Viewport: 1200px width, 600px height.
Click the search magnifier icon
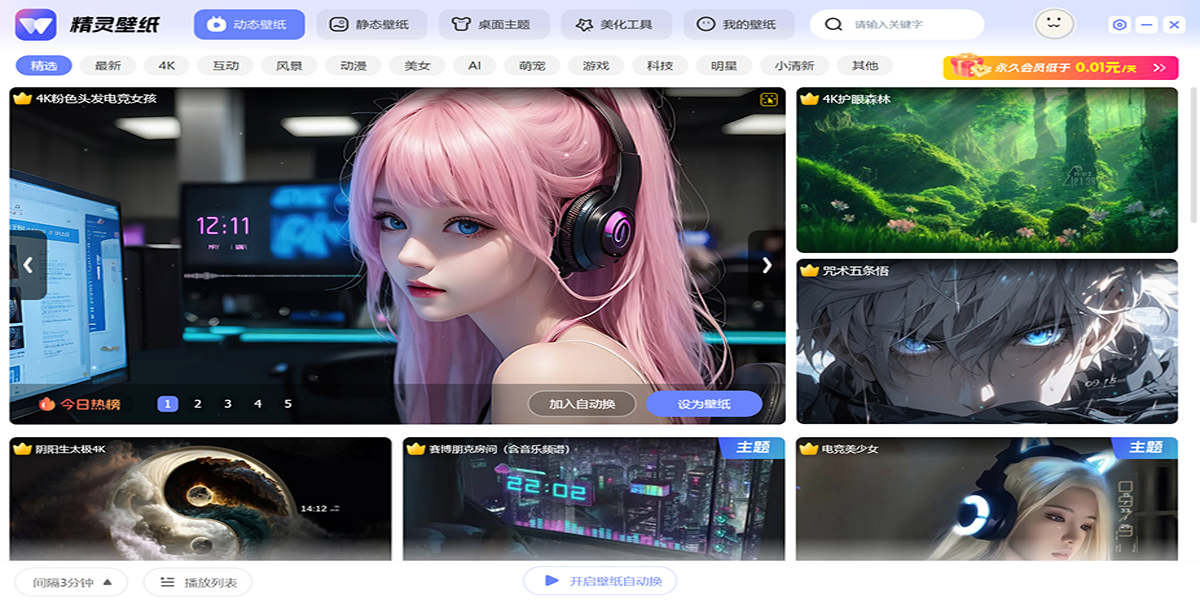tap(832, 24)
